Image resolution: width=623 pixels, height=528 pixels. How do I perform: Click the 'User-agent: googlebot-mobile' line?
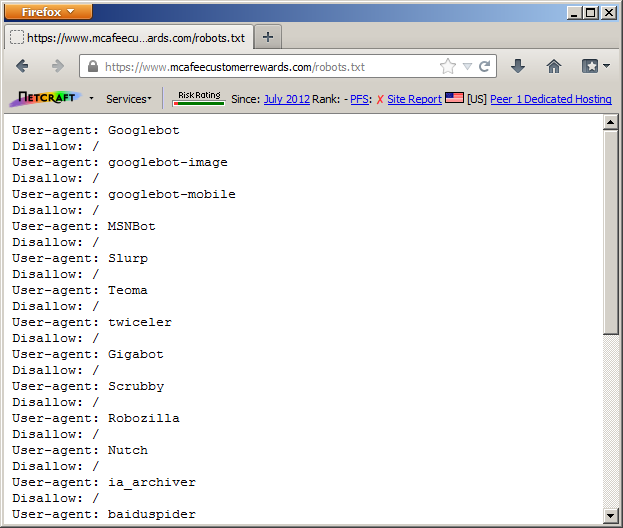(x=124, y=194)
